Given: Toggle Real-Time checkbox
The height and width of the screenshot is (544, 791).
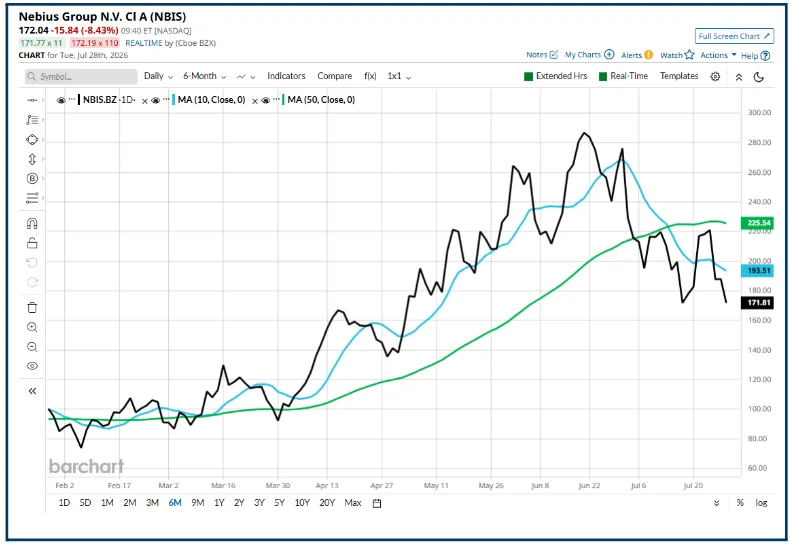Looking at the screenshot, I should pos(602,76).
